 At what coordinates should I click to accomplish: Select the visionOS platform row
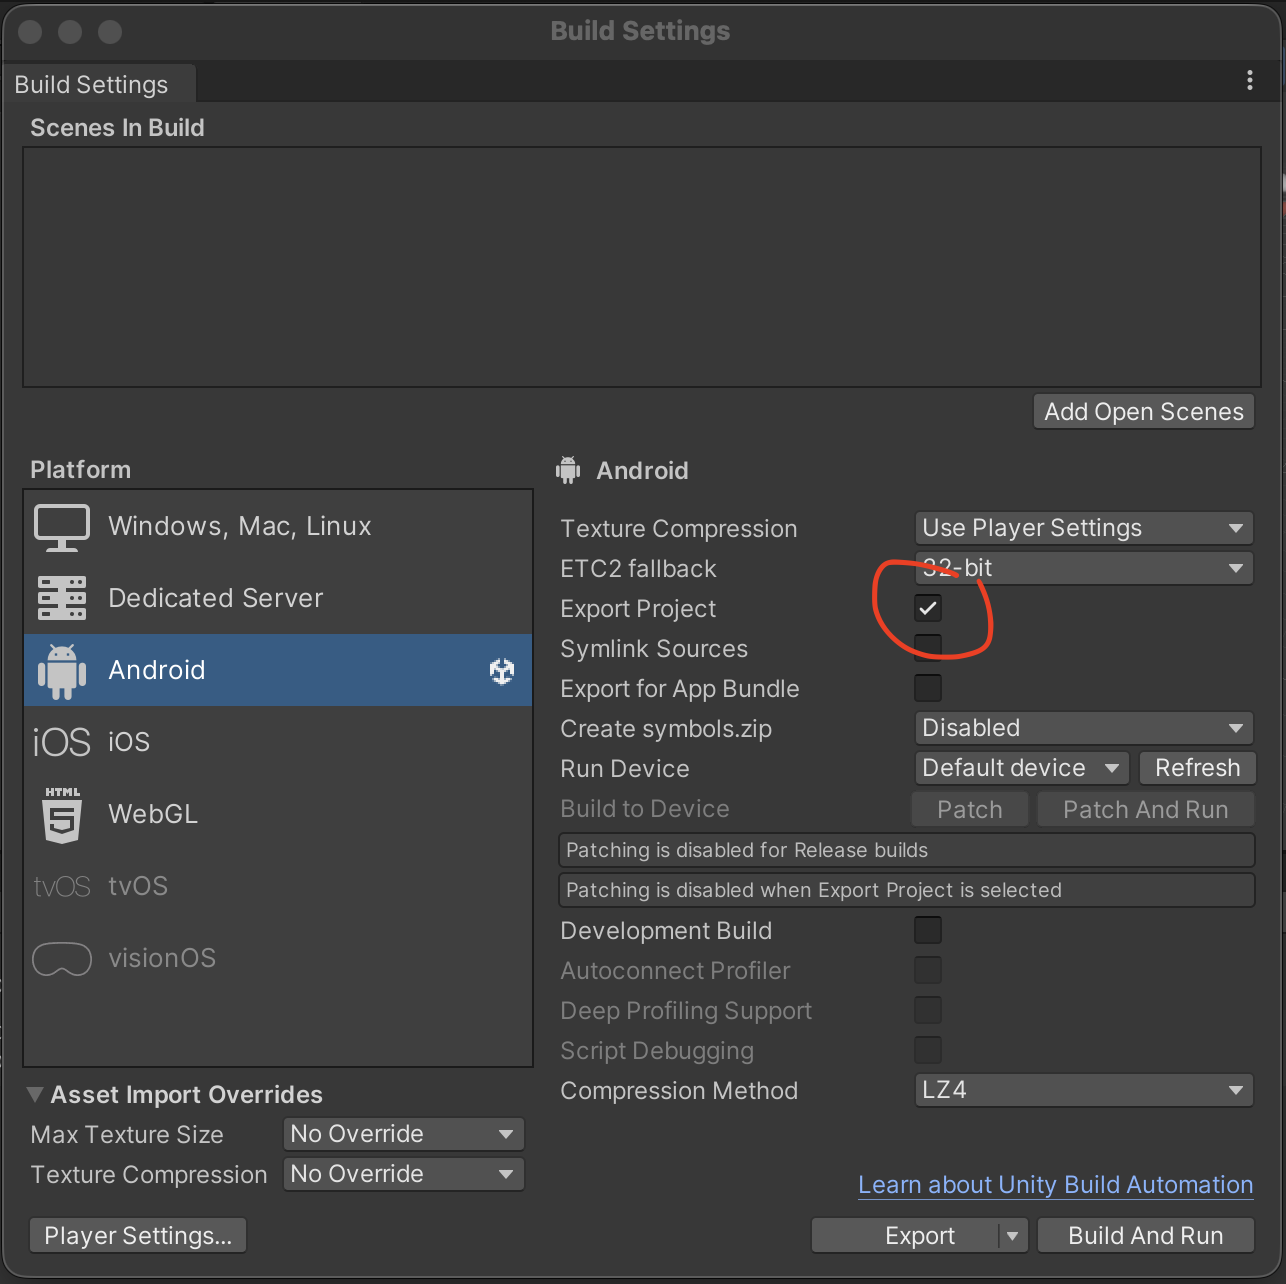pos(278,958)
